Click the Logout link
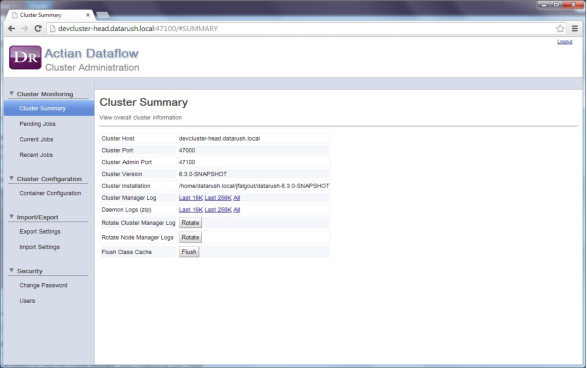Screen dimensions: 587x369 [565, 42]
